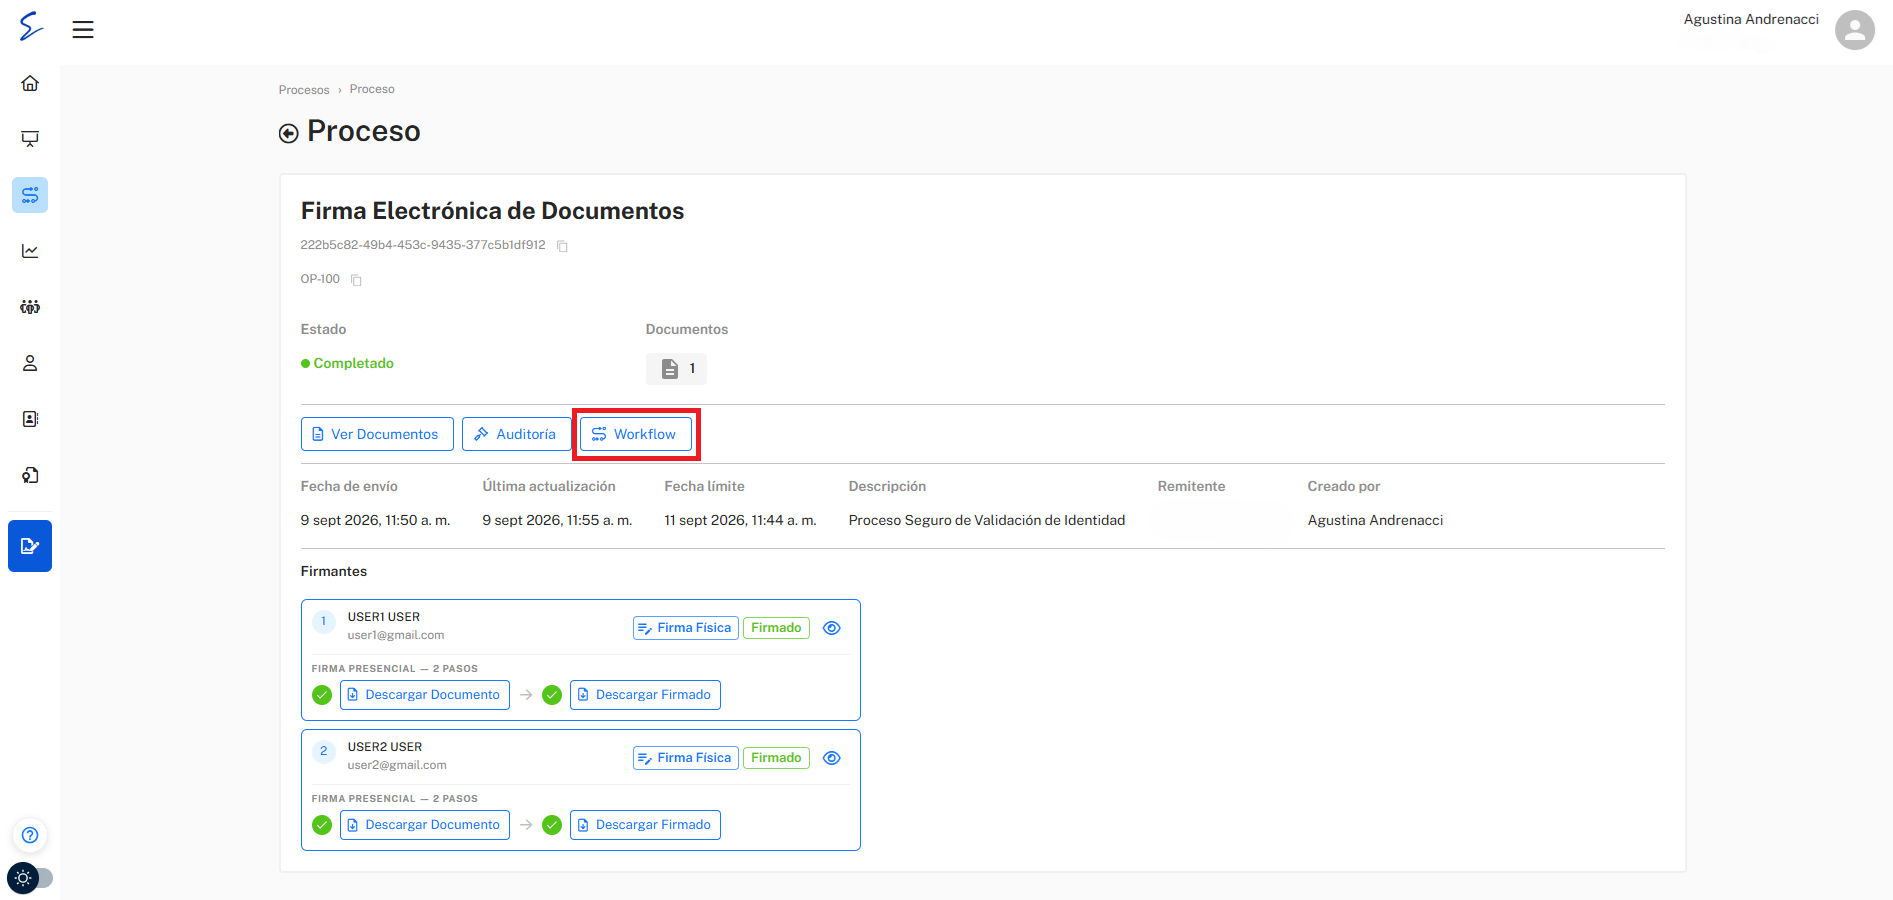Open the Workflow view
The height and width of the screenshot is (900, 1893).
tap(636, 434)
